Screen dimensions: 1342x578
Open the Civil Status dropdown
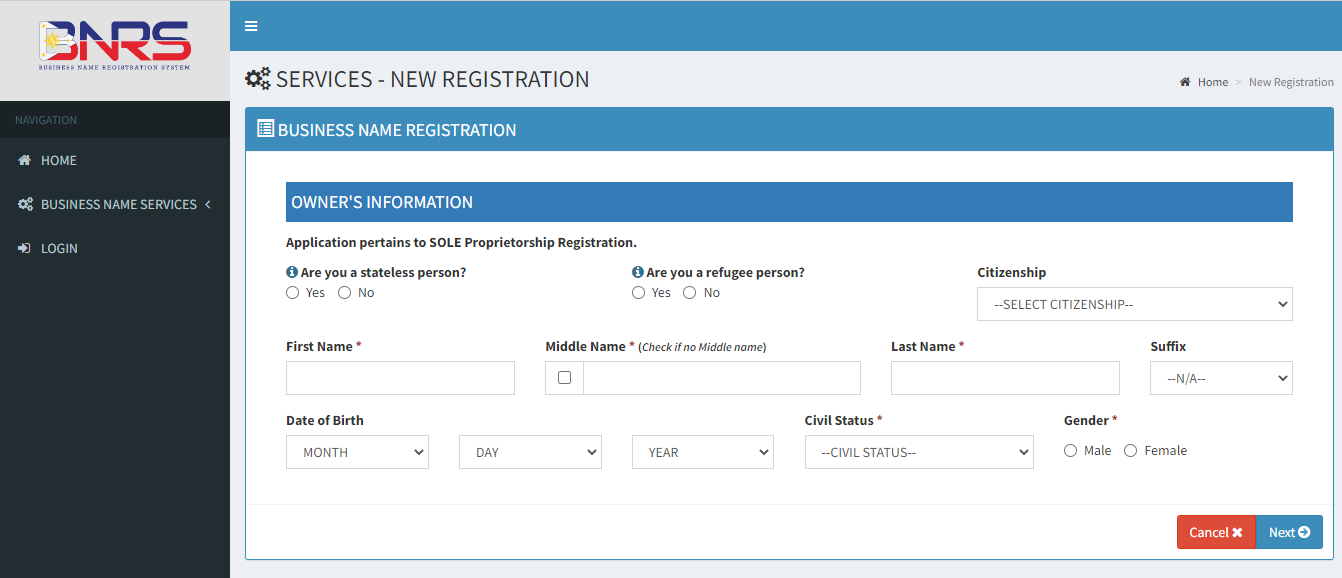(x=918, y=451)
